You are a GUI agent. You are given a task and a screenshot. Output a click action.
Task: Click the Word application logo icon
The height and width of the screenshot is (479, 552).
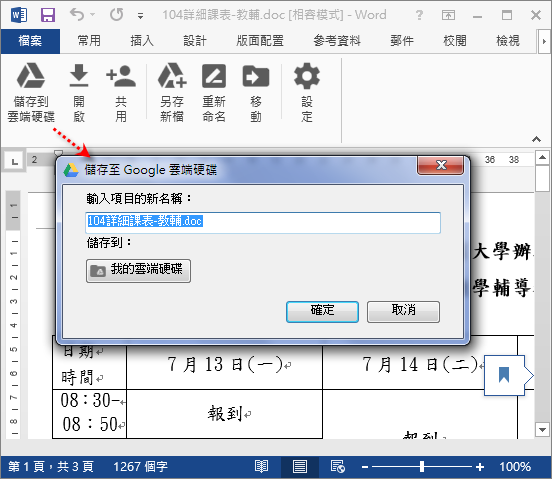[x=19, y=15]
